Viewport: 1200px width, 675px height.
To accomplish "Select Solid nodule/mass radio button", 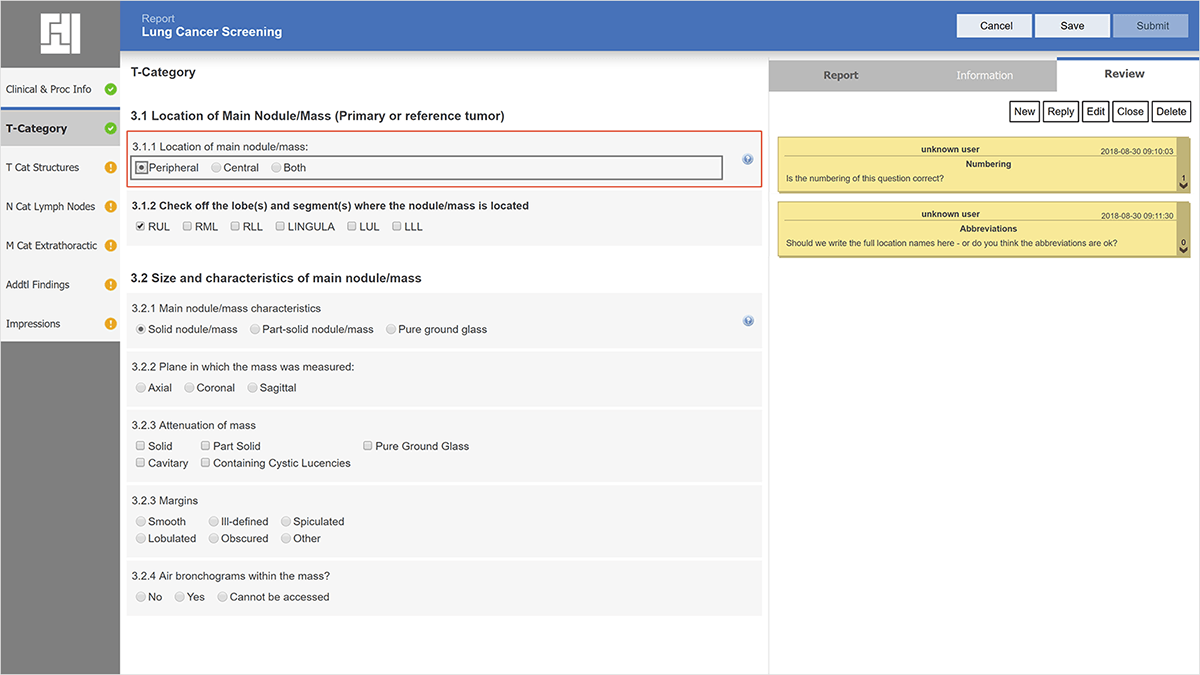I will pos(141,329).
